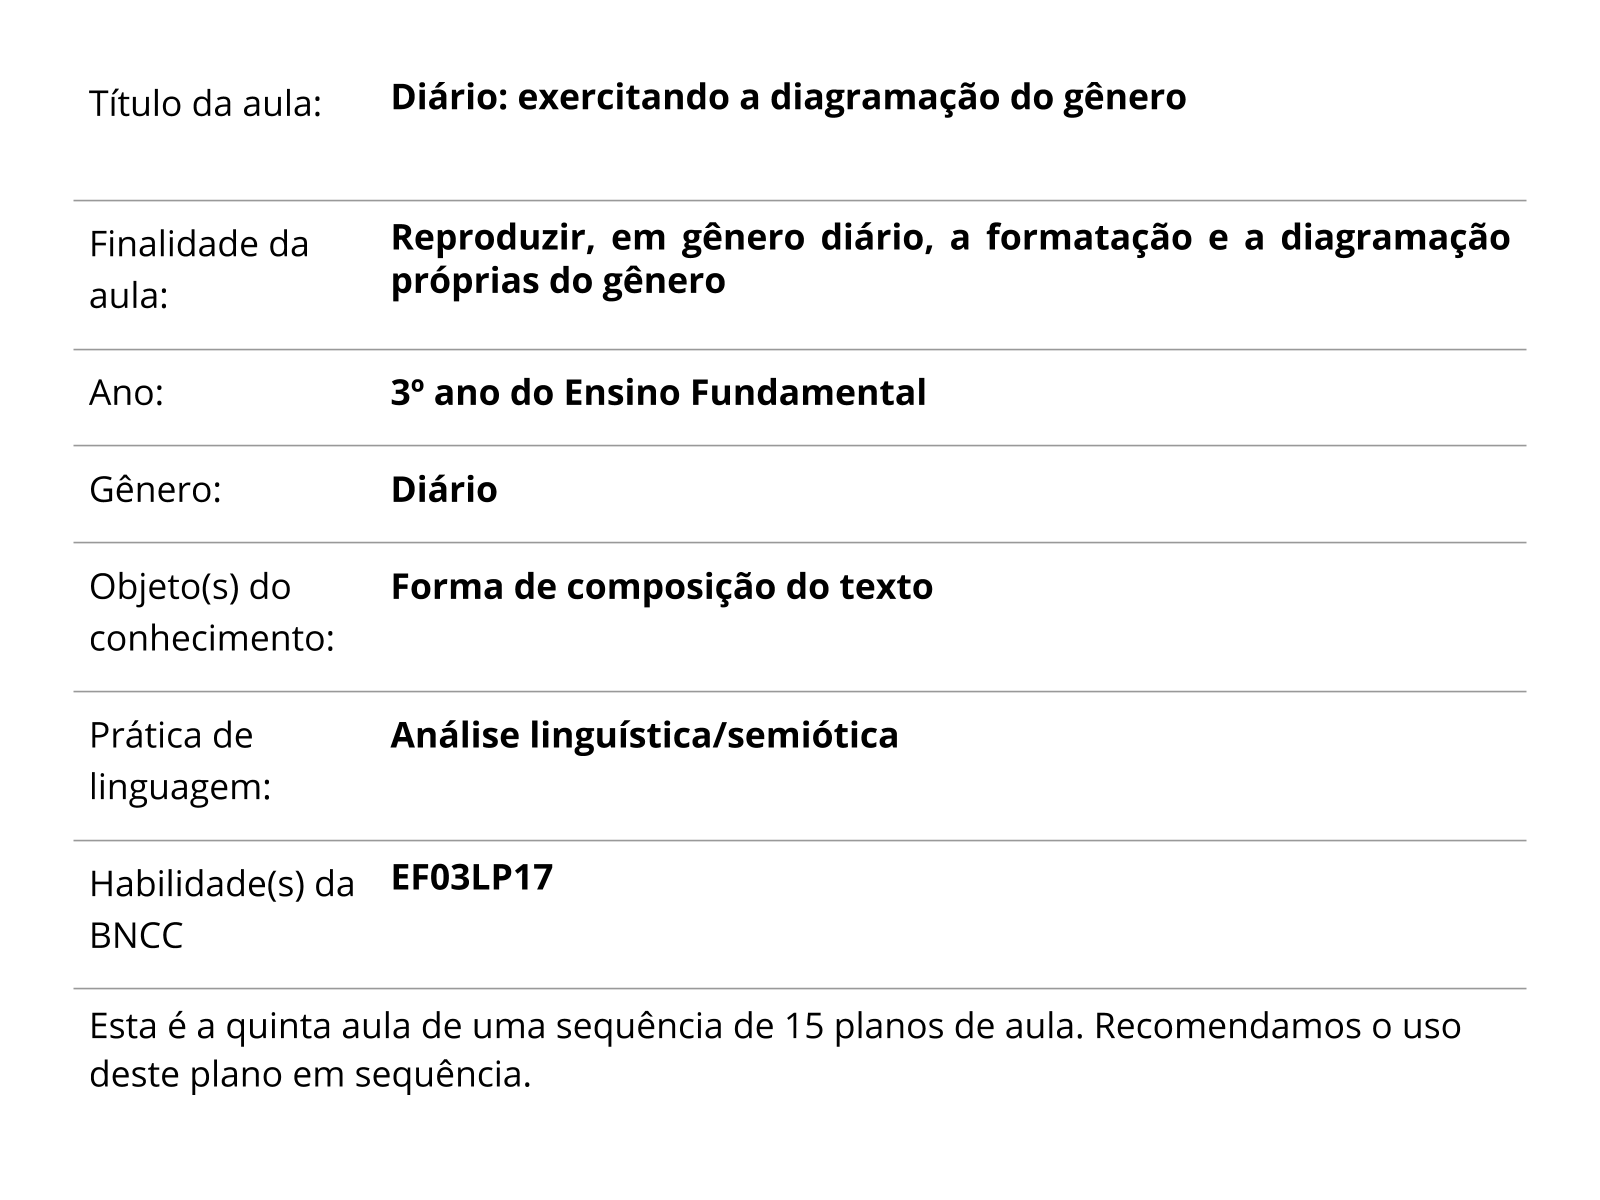Click the 'Objeto(s) do conhecimento:' label
Image resolution: width=1600 pixels, height=1200 pixels.
click(x=211, y=612)
